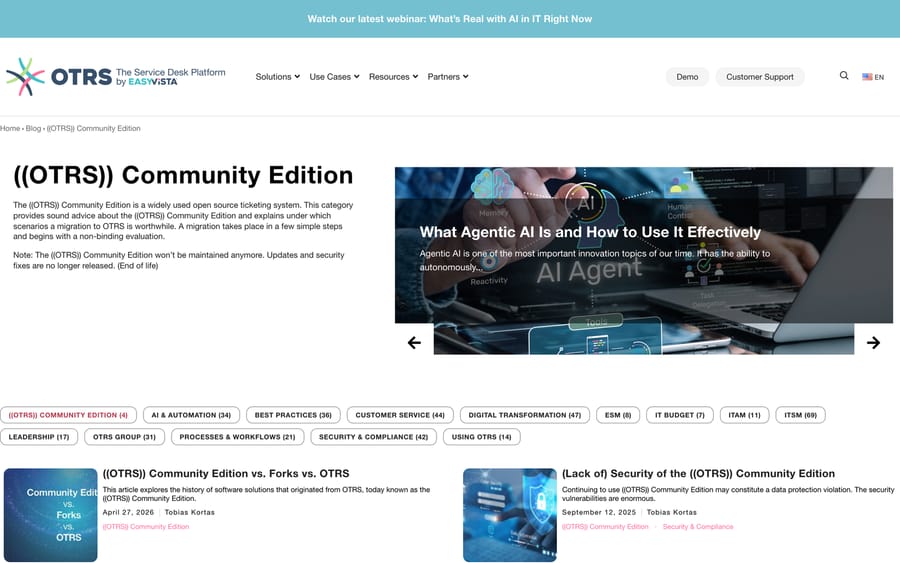Click the date September 12, 2025
Screen dimensions: 900x563
coord(599,512)
